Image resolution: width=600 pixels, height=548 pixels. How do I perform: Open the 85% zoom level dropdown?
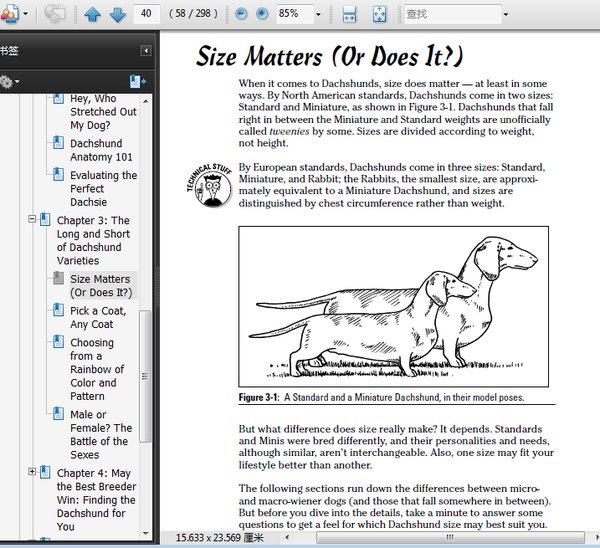click(x=318, y=14)
